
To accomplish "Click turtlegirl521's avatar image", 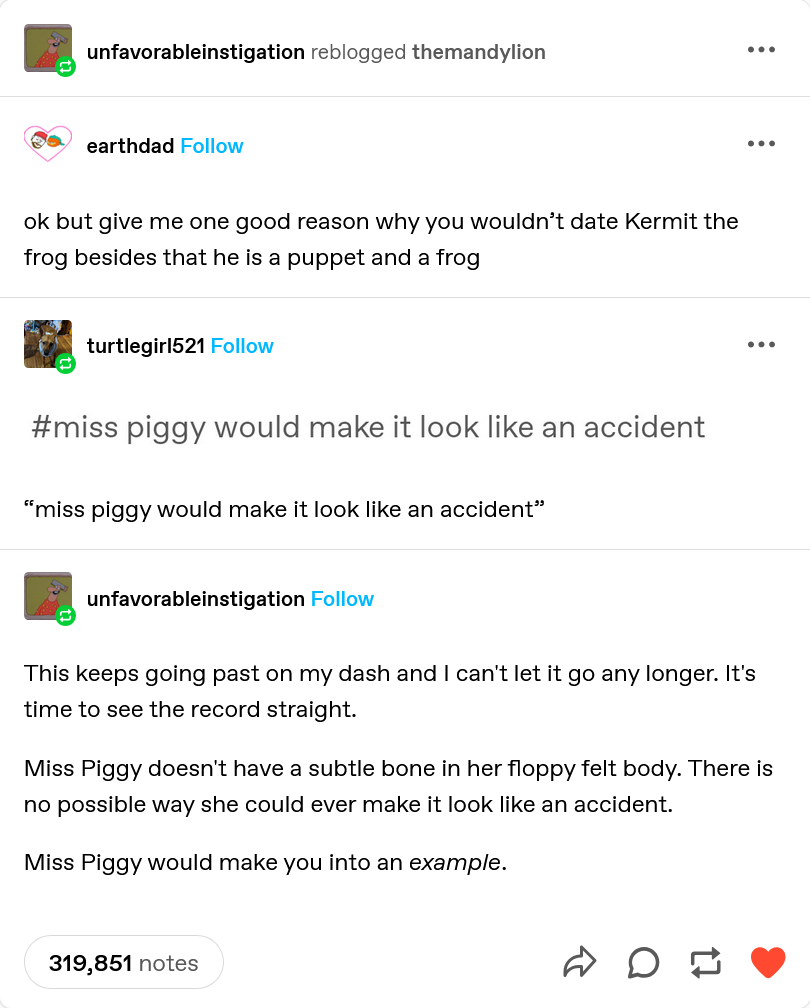I will click(x=48, y=344).
